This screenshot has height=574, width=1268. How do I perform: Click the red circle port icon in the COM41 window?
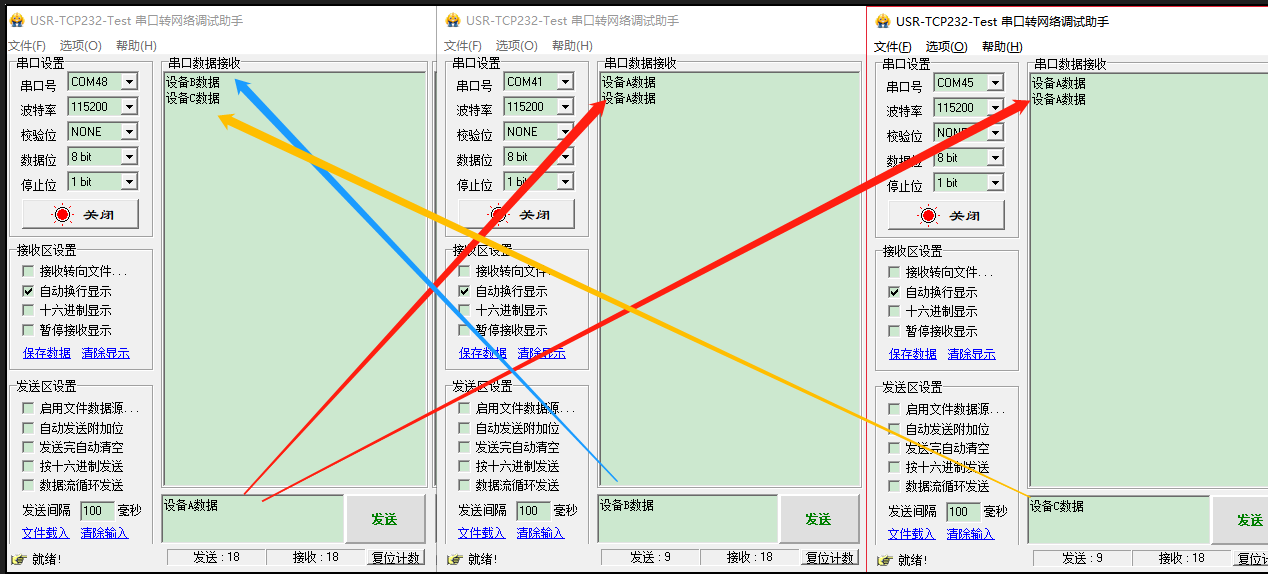(x=499, y=214)
